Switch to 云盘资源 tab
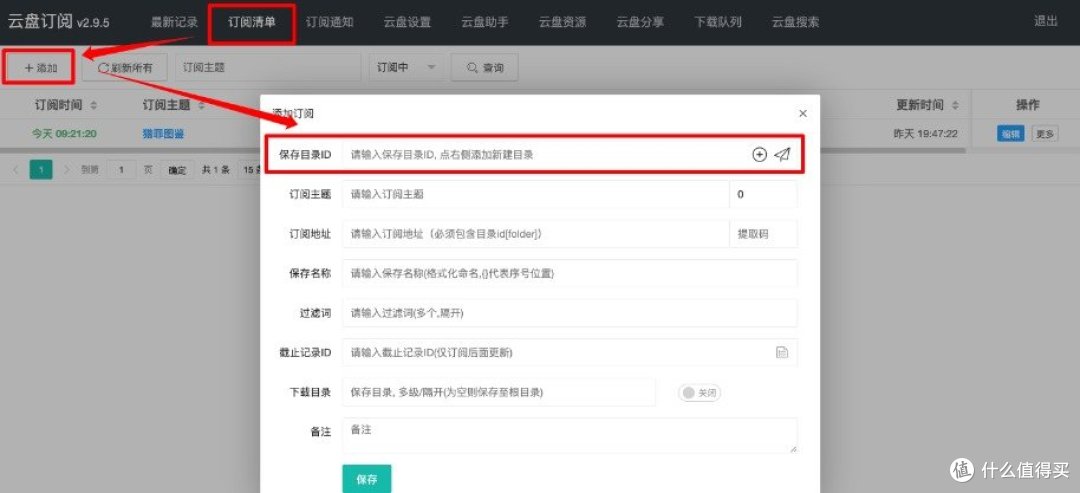Viewport: 1080px width, 493px height. [x=563, y=22]
